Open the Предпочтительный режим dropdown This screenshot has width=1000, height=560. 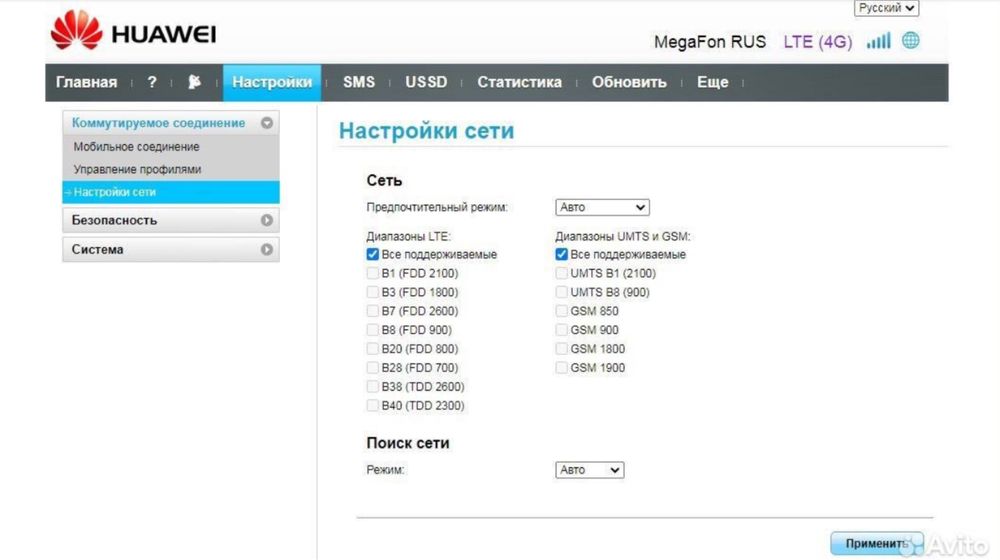tap(602, 207)
